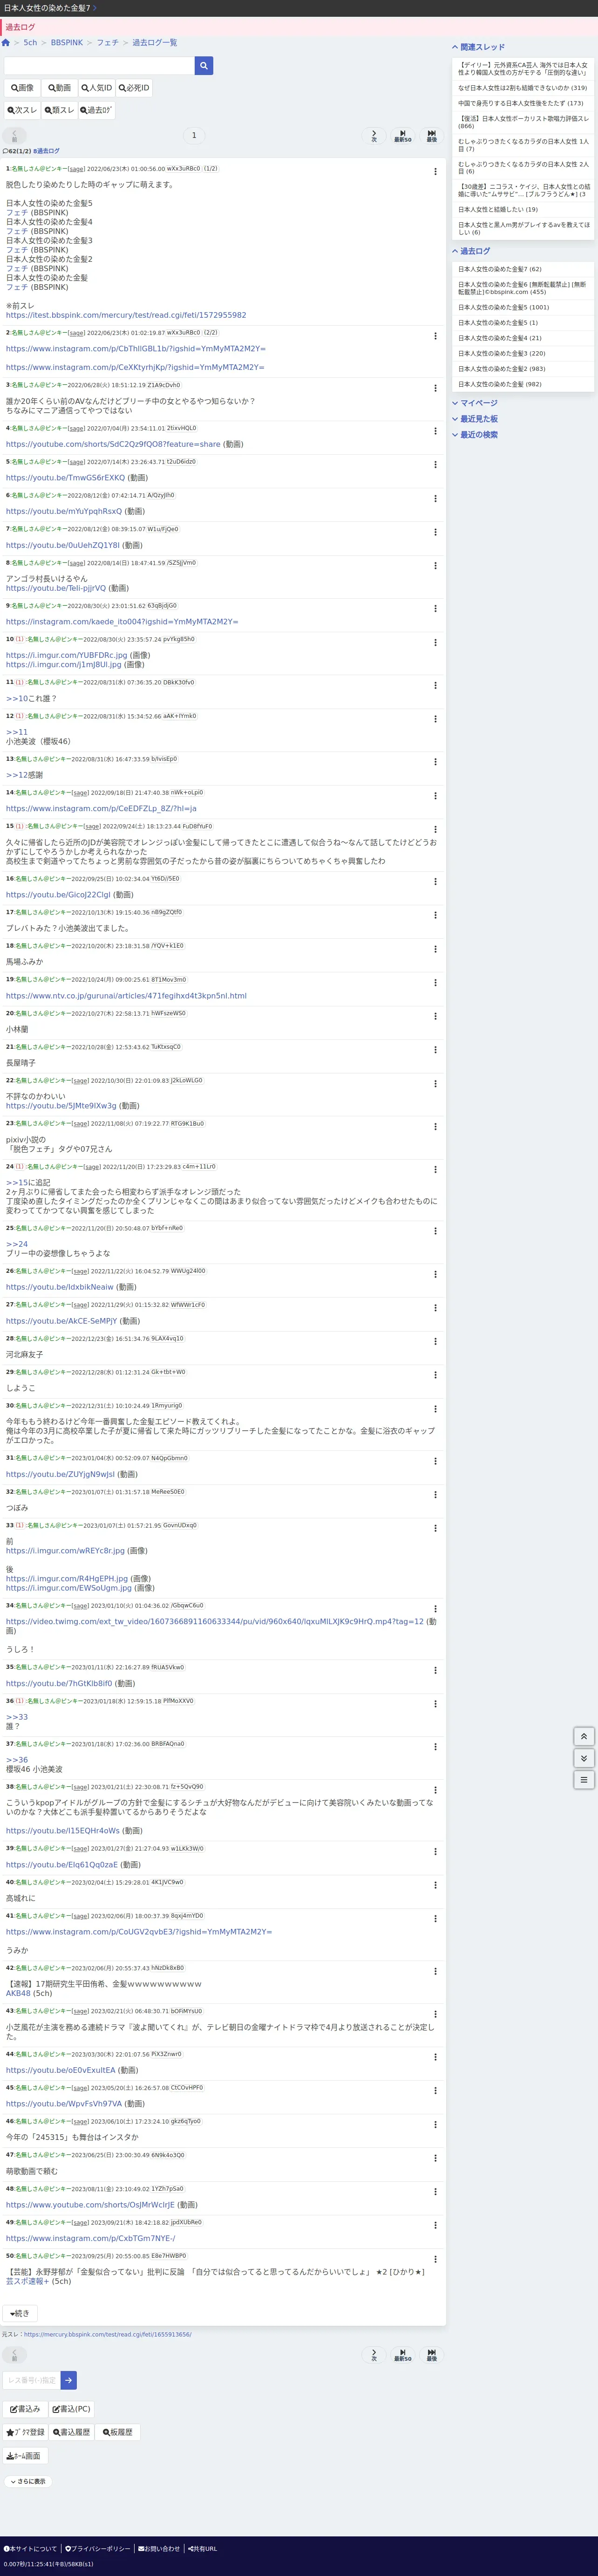
Task: Open the 動画 video search button
Action: [x=60, y=88]
